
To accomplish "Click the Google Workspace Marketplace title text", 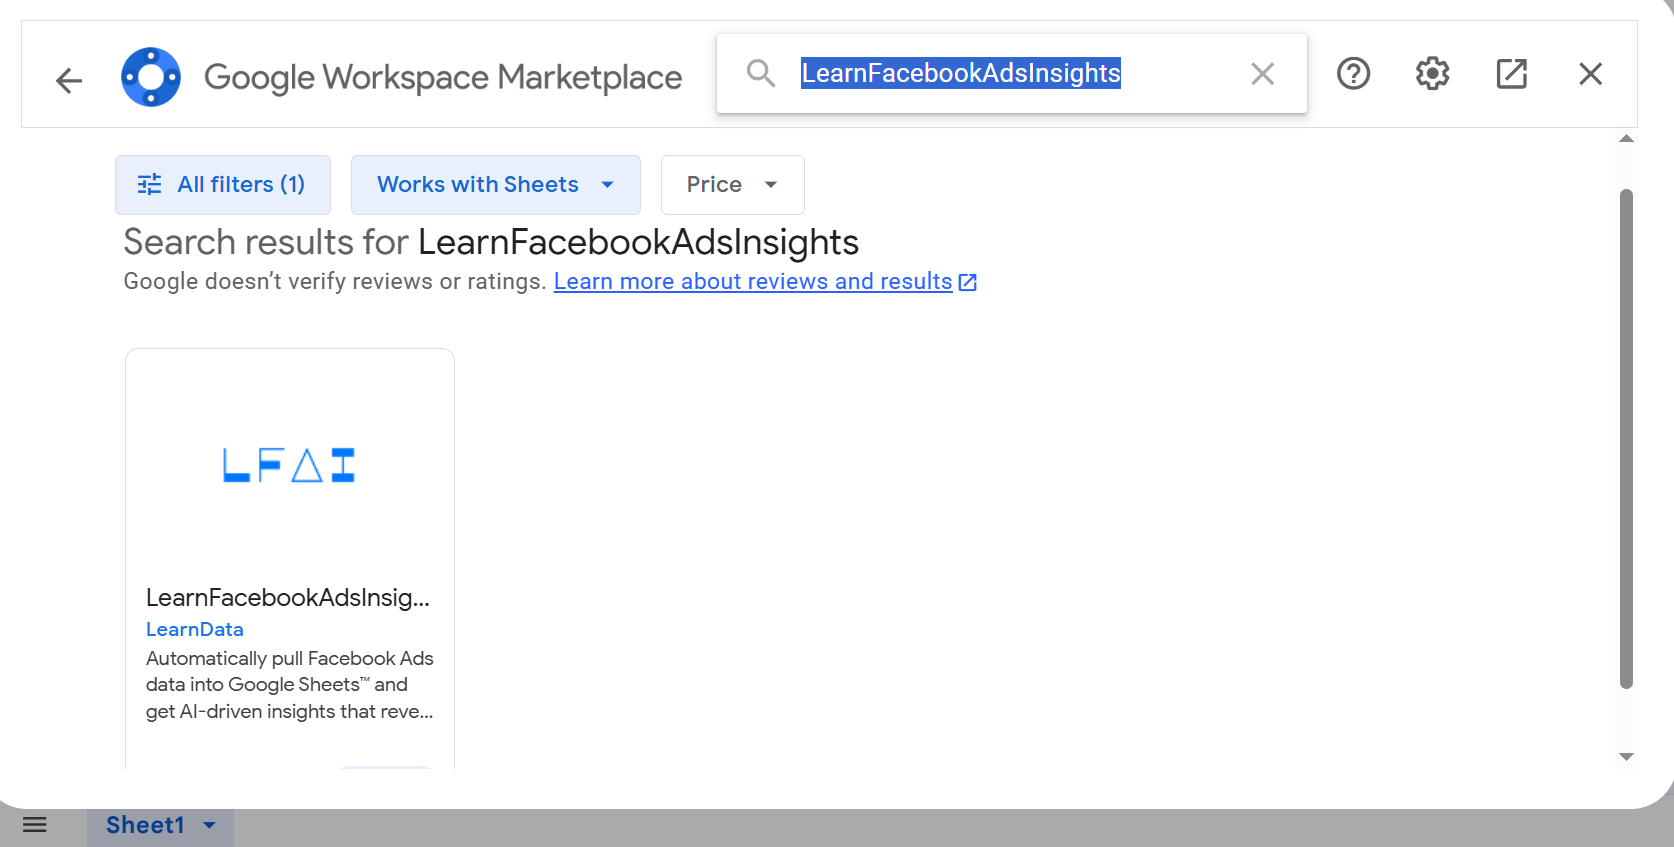I will (443, 77).
